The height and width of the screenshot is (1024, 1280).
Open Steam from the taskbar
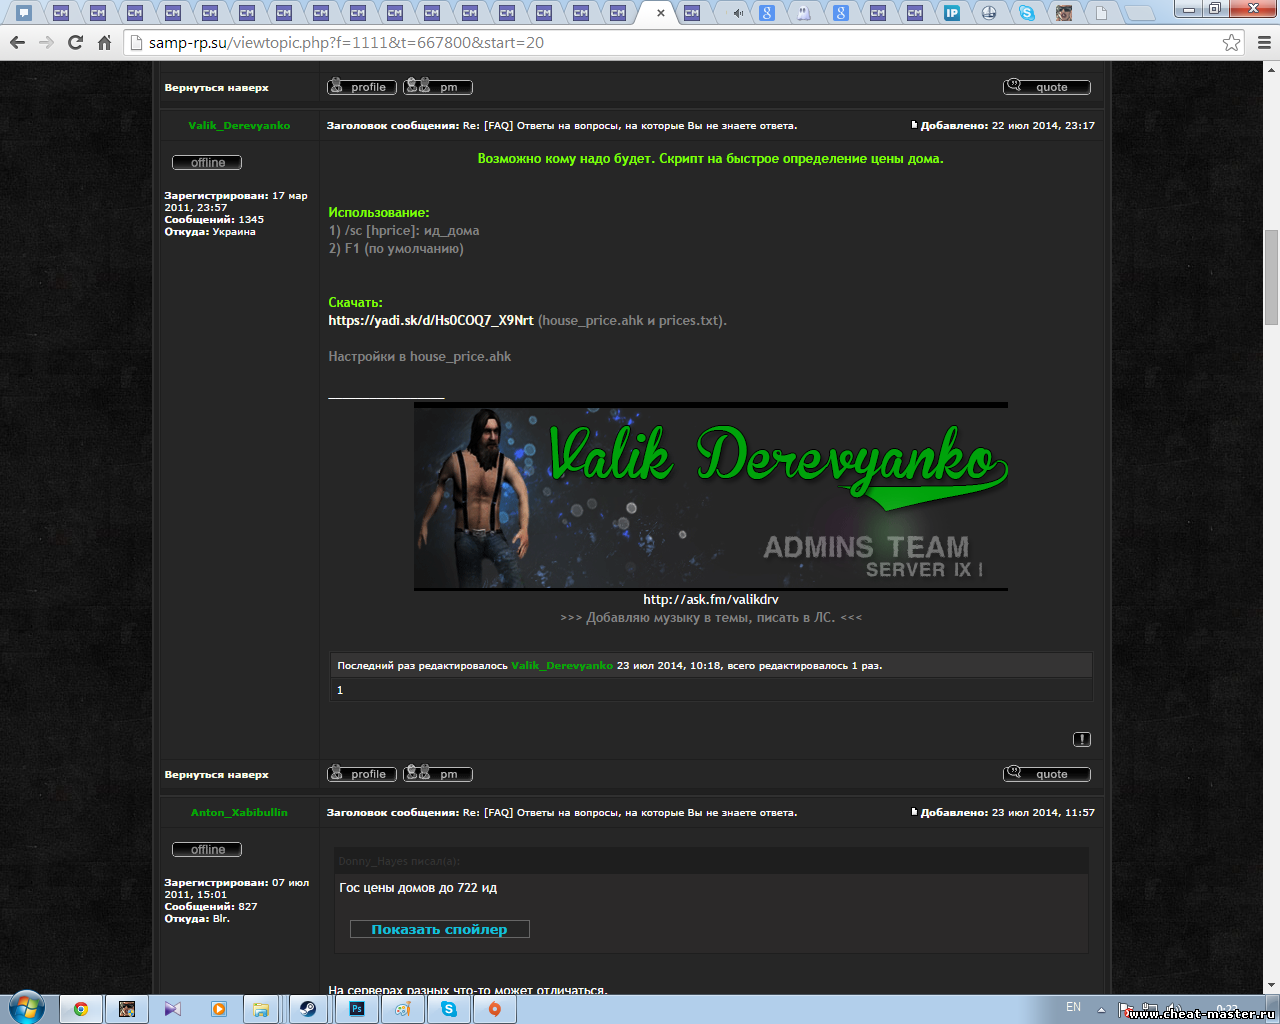pyautogui.click(x=308, y=1009)
